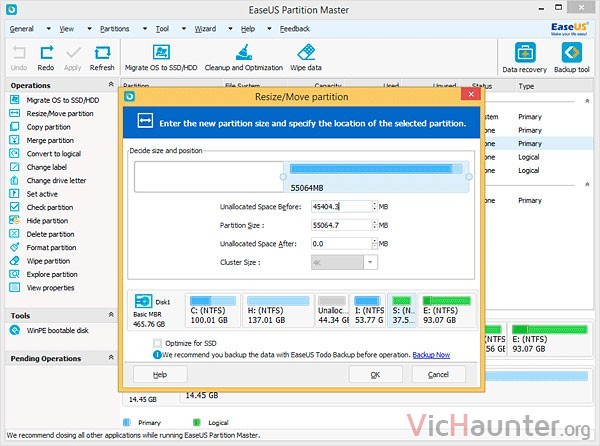This screenshot has height=446, width=600.
Task: Focus the Unallocated Space After field
Action: tap(341, 244)
